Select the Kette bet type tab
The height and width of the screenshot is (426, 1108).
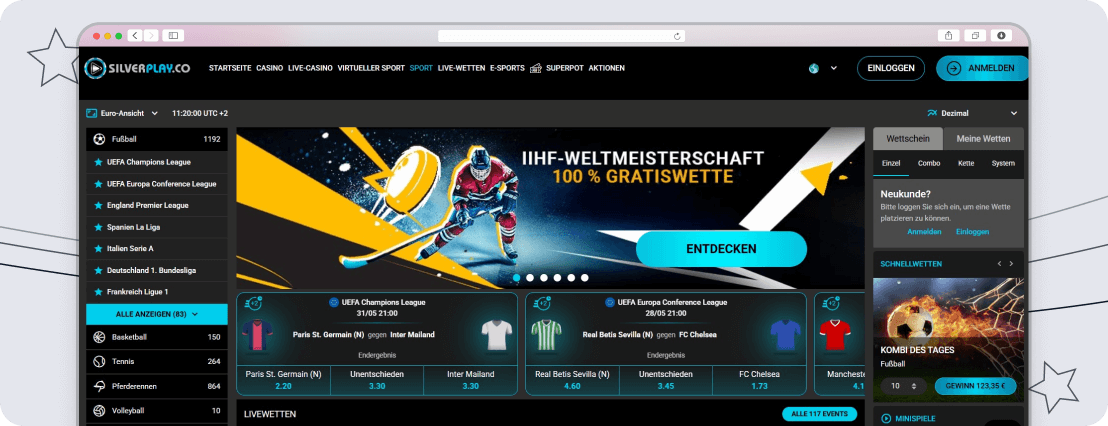click(966, 163)
